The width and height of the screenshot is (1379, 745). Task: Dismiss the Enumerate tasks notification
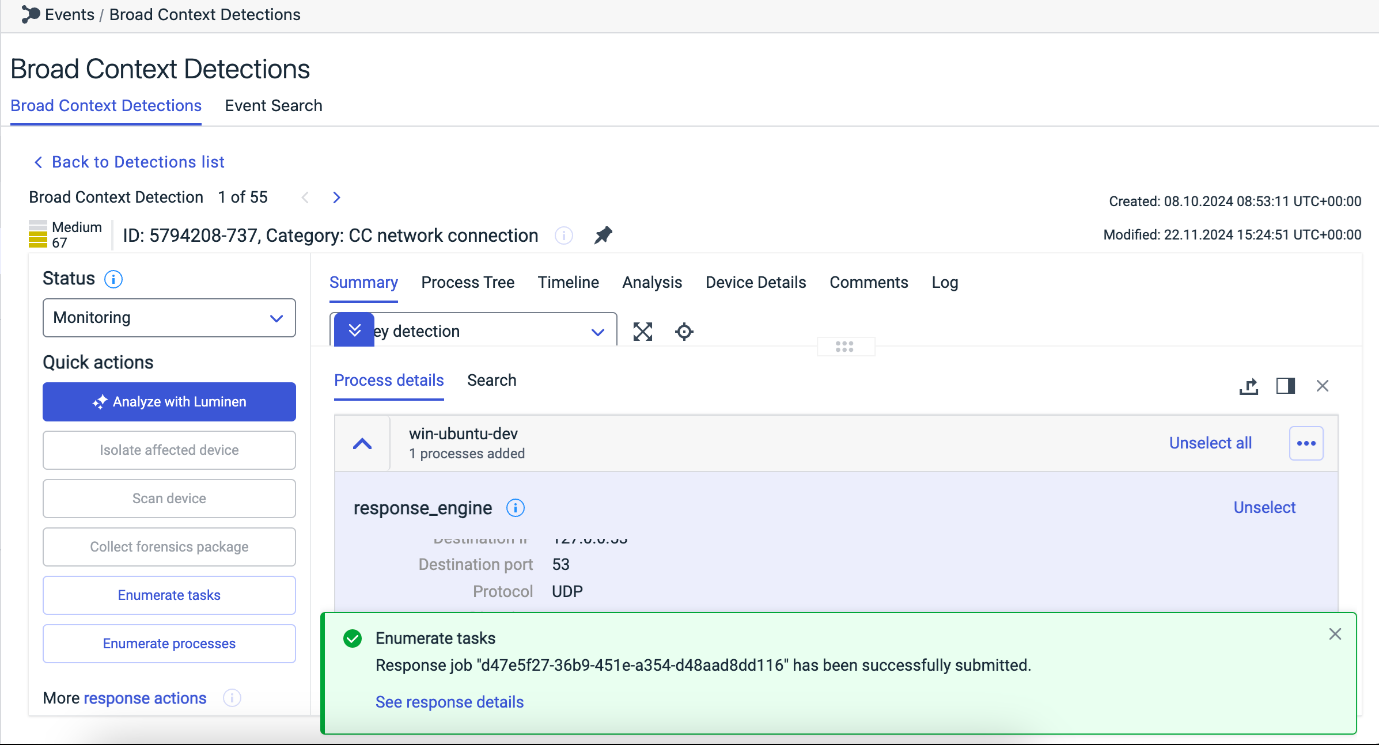[x=1335, y=634]
